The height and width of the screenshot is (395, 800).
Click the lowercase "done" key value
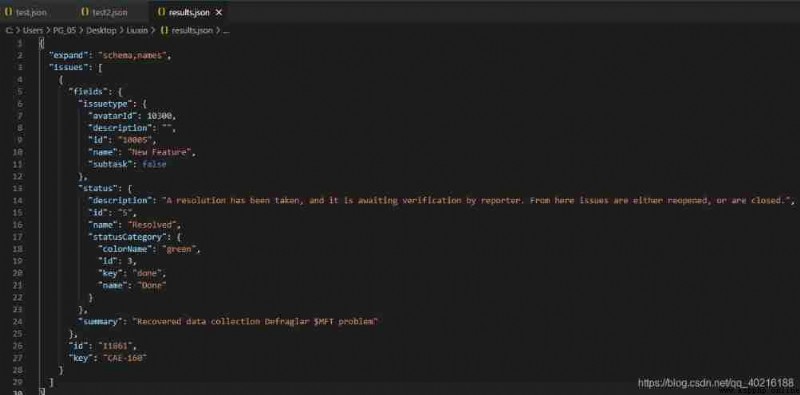(146, 273)
